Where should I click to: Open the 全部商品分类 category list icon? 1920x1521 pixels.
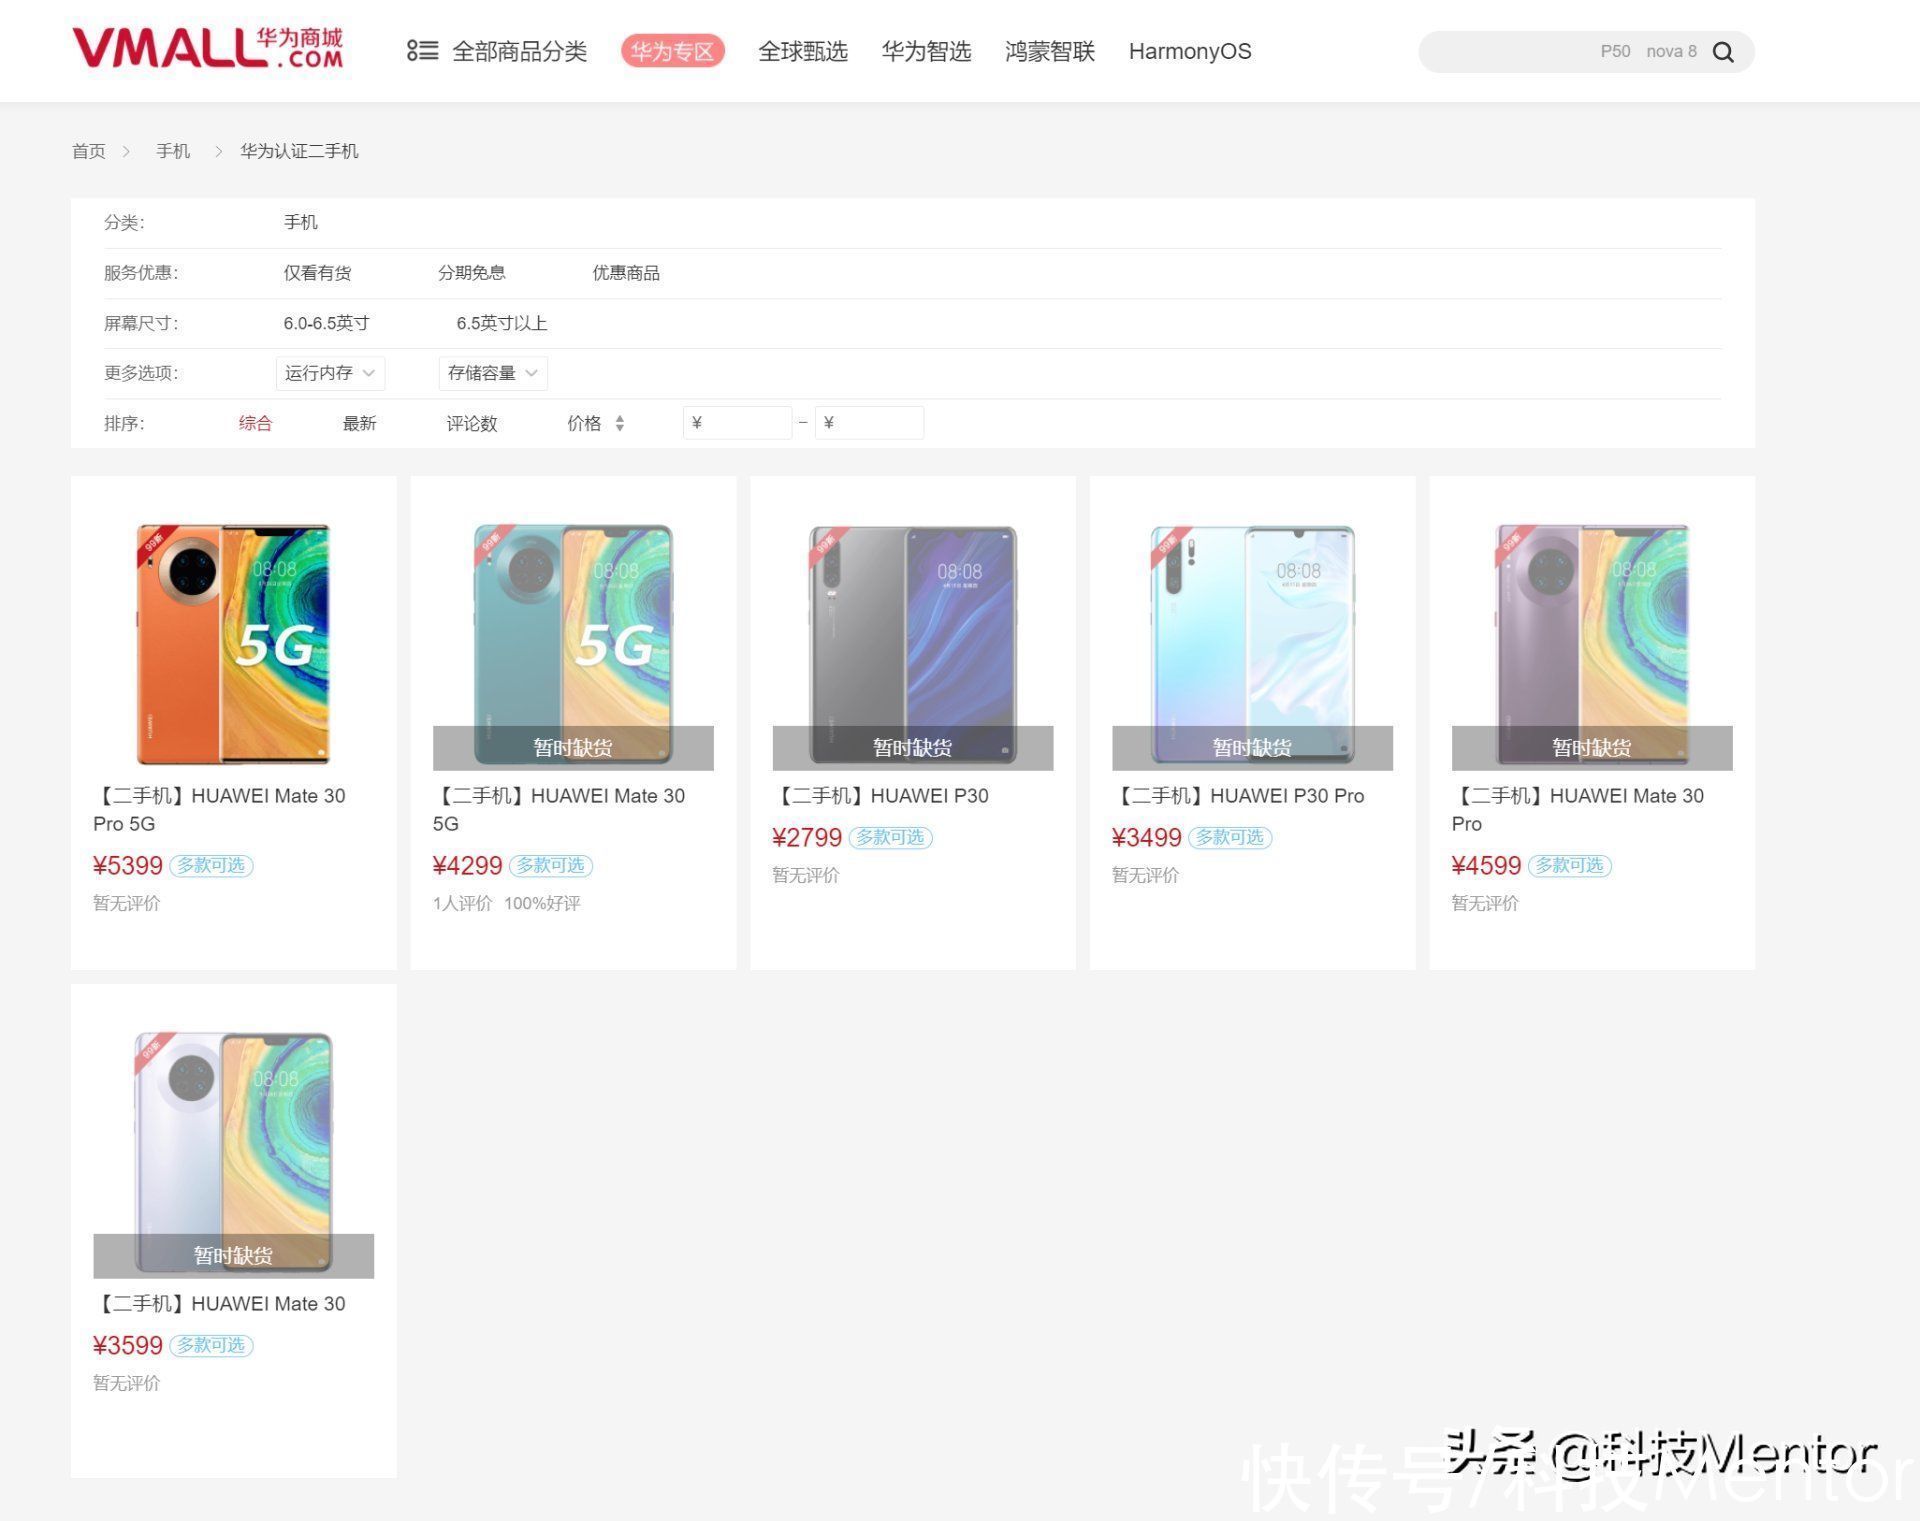coord(422,51)
